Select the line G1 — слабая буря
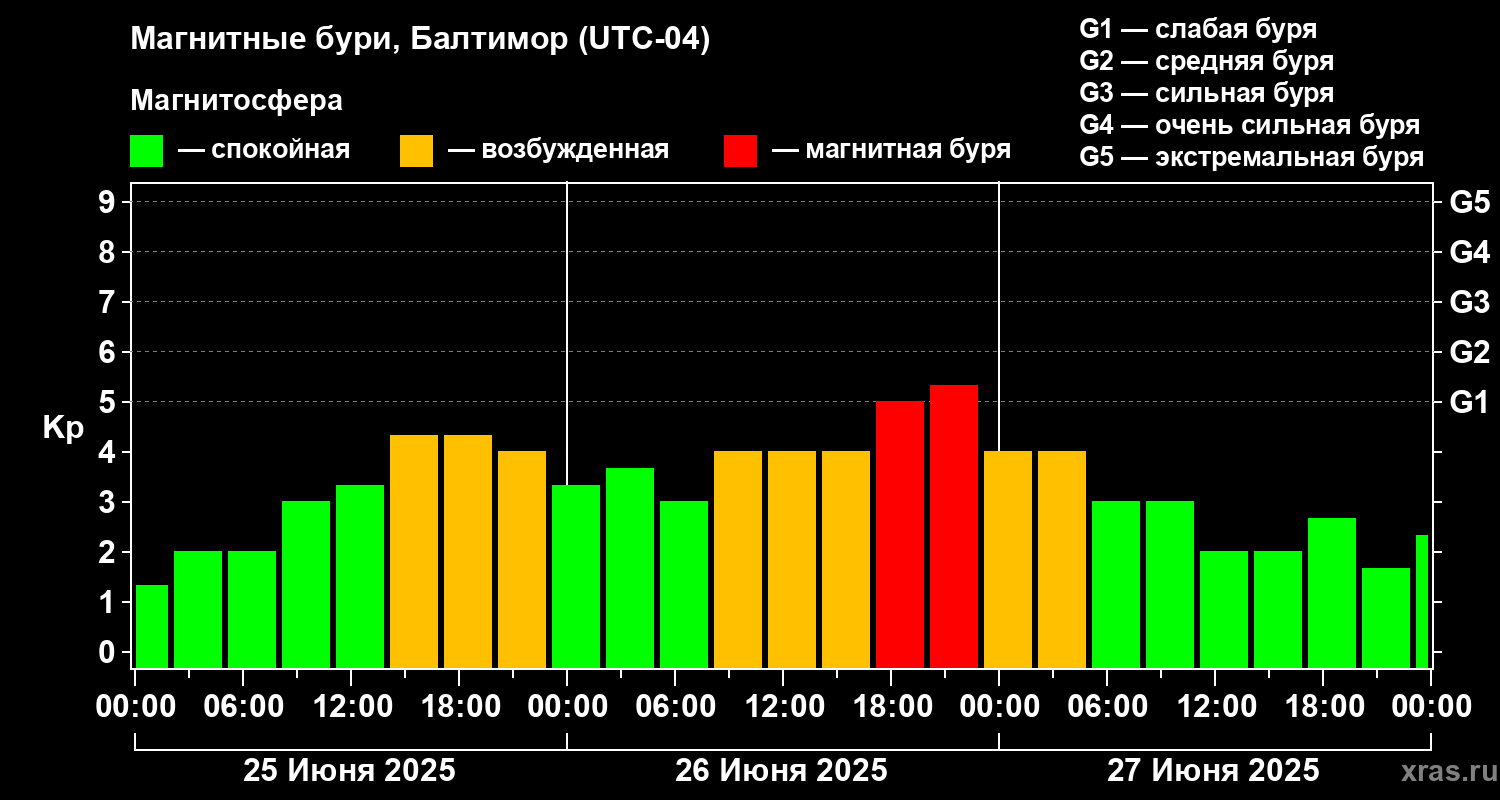 point(1198,29)
